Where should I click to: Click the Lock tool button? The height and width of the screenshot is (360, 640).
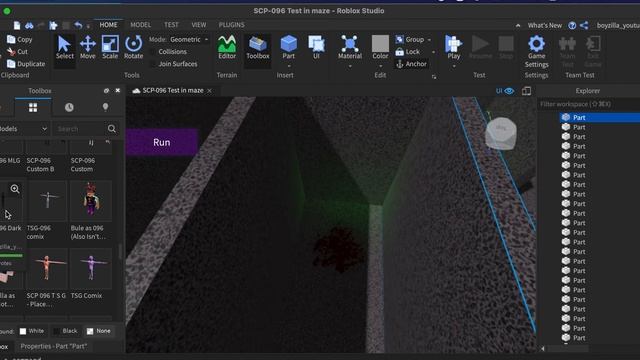pos(408,52)
